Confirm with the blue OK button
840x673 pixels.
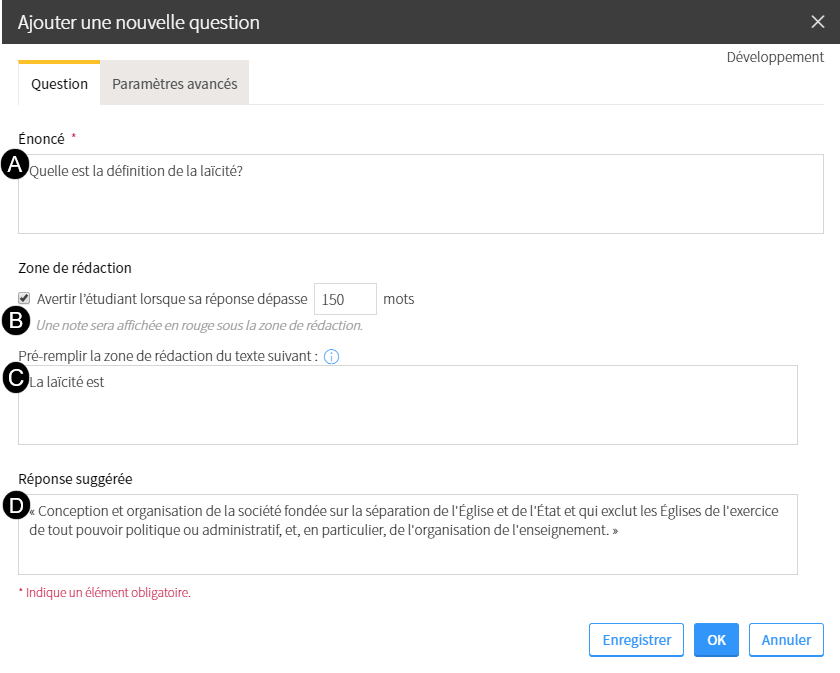716,640
